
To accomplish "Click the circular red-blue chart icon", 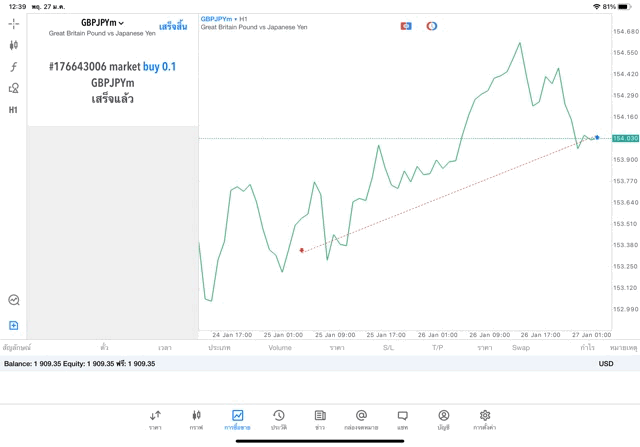I will coord(431,26).
